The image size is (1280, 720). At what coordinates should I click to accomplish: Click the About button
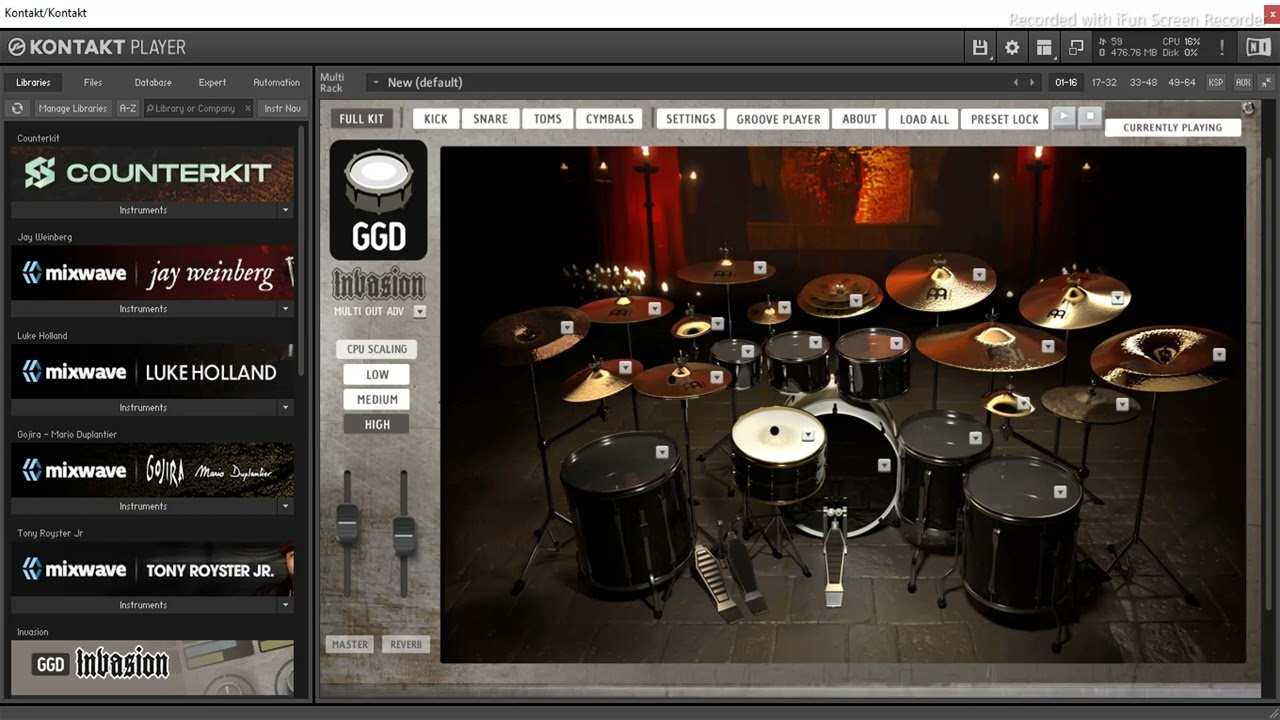point(859,119)
